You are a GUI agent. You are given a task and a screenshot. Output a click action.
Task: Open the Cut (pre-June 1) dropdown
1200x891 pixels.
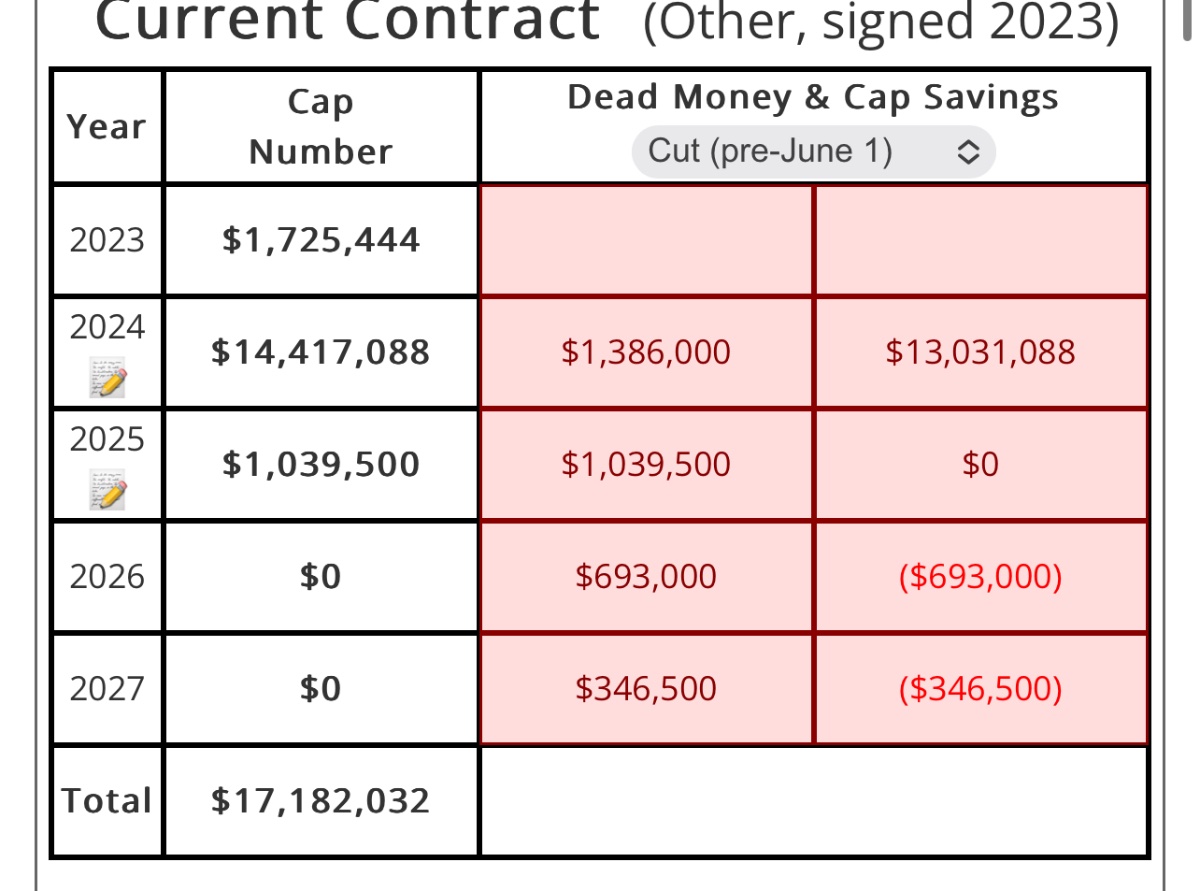[x=812, y=152]
